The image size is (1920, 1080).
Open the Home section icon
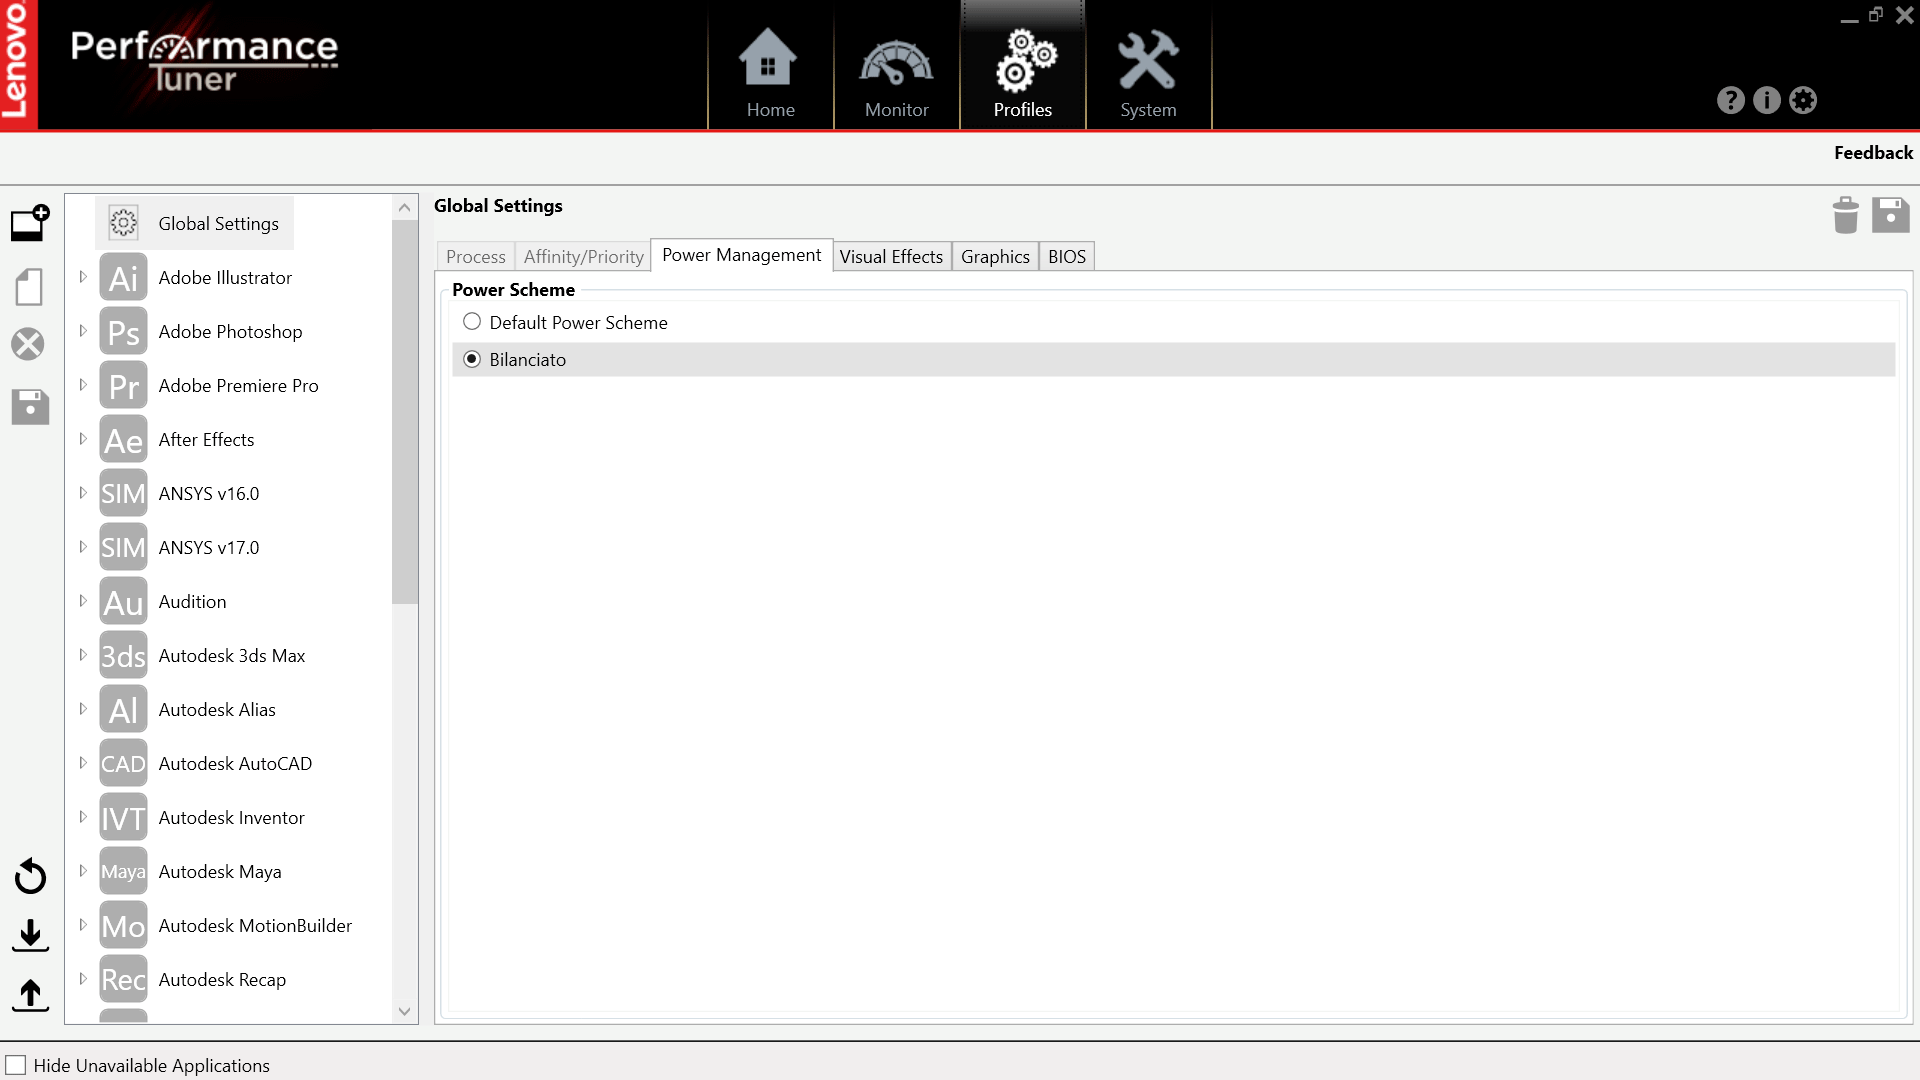[x=768, y=58]
